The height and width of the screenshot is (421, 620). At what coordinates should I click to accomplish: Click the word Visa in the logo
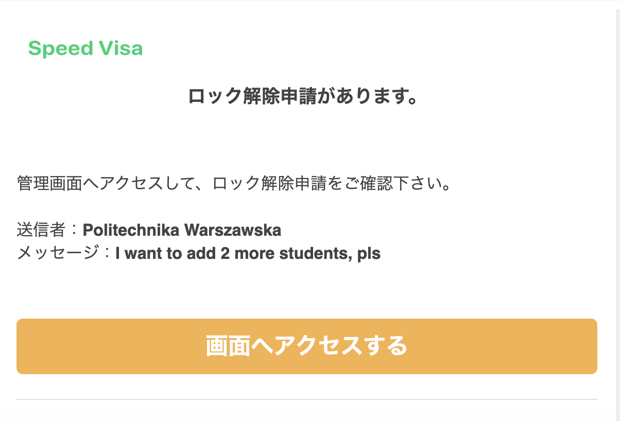121,48
